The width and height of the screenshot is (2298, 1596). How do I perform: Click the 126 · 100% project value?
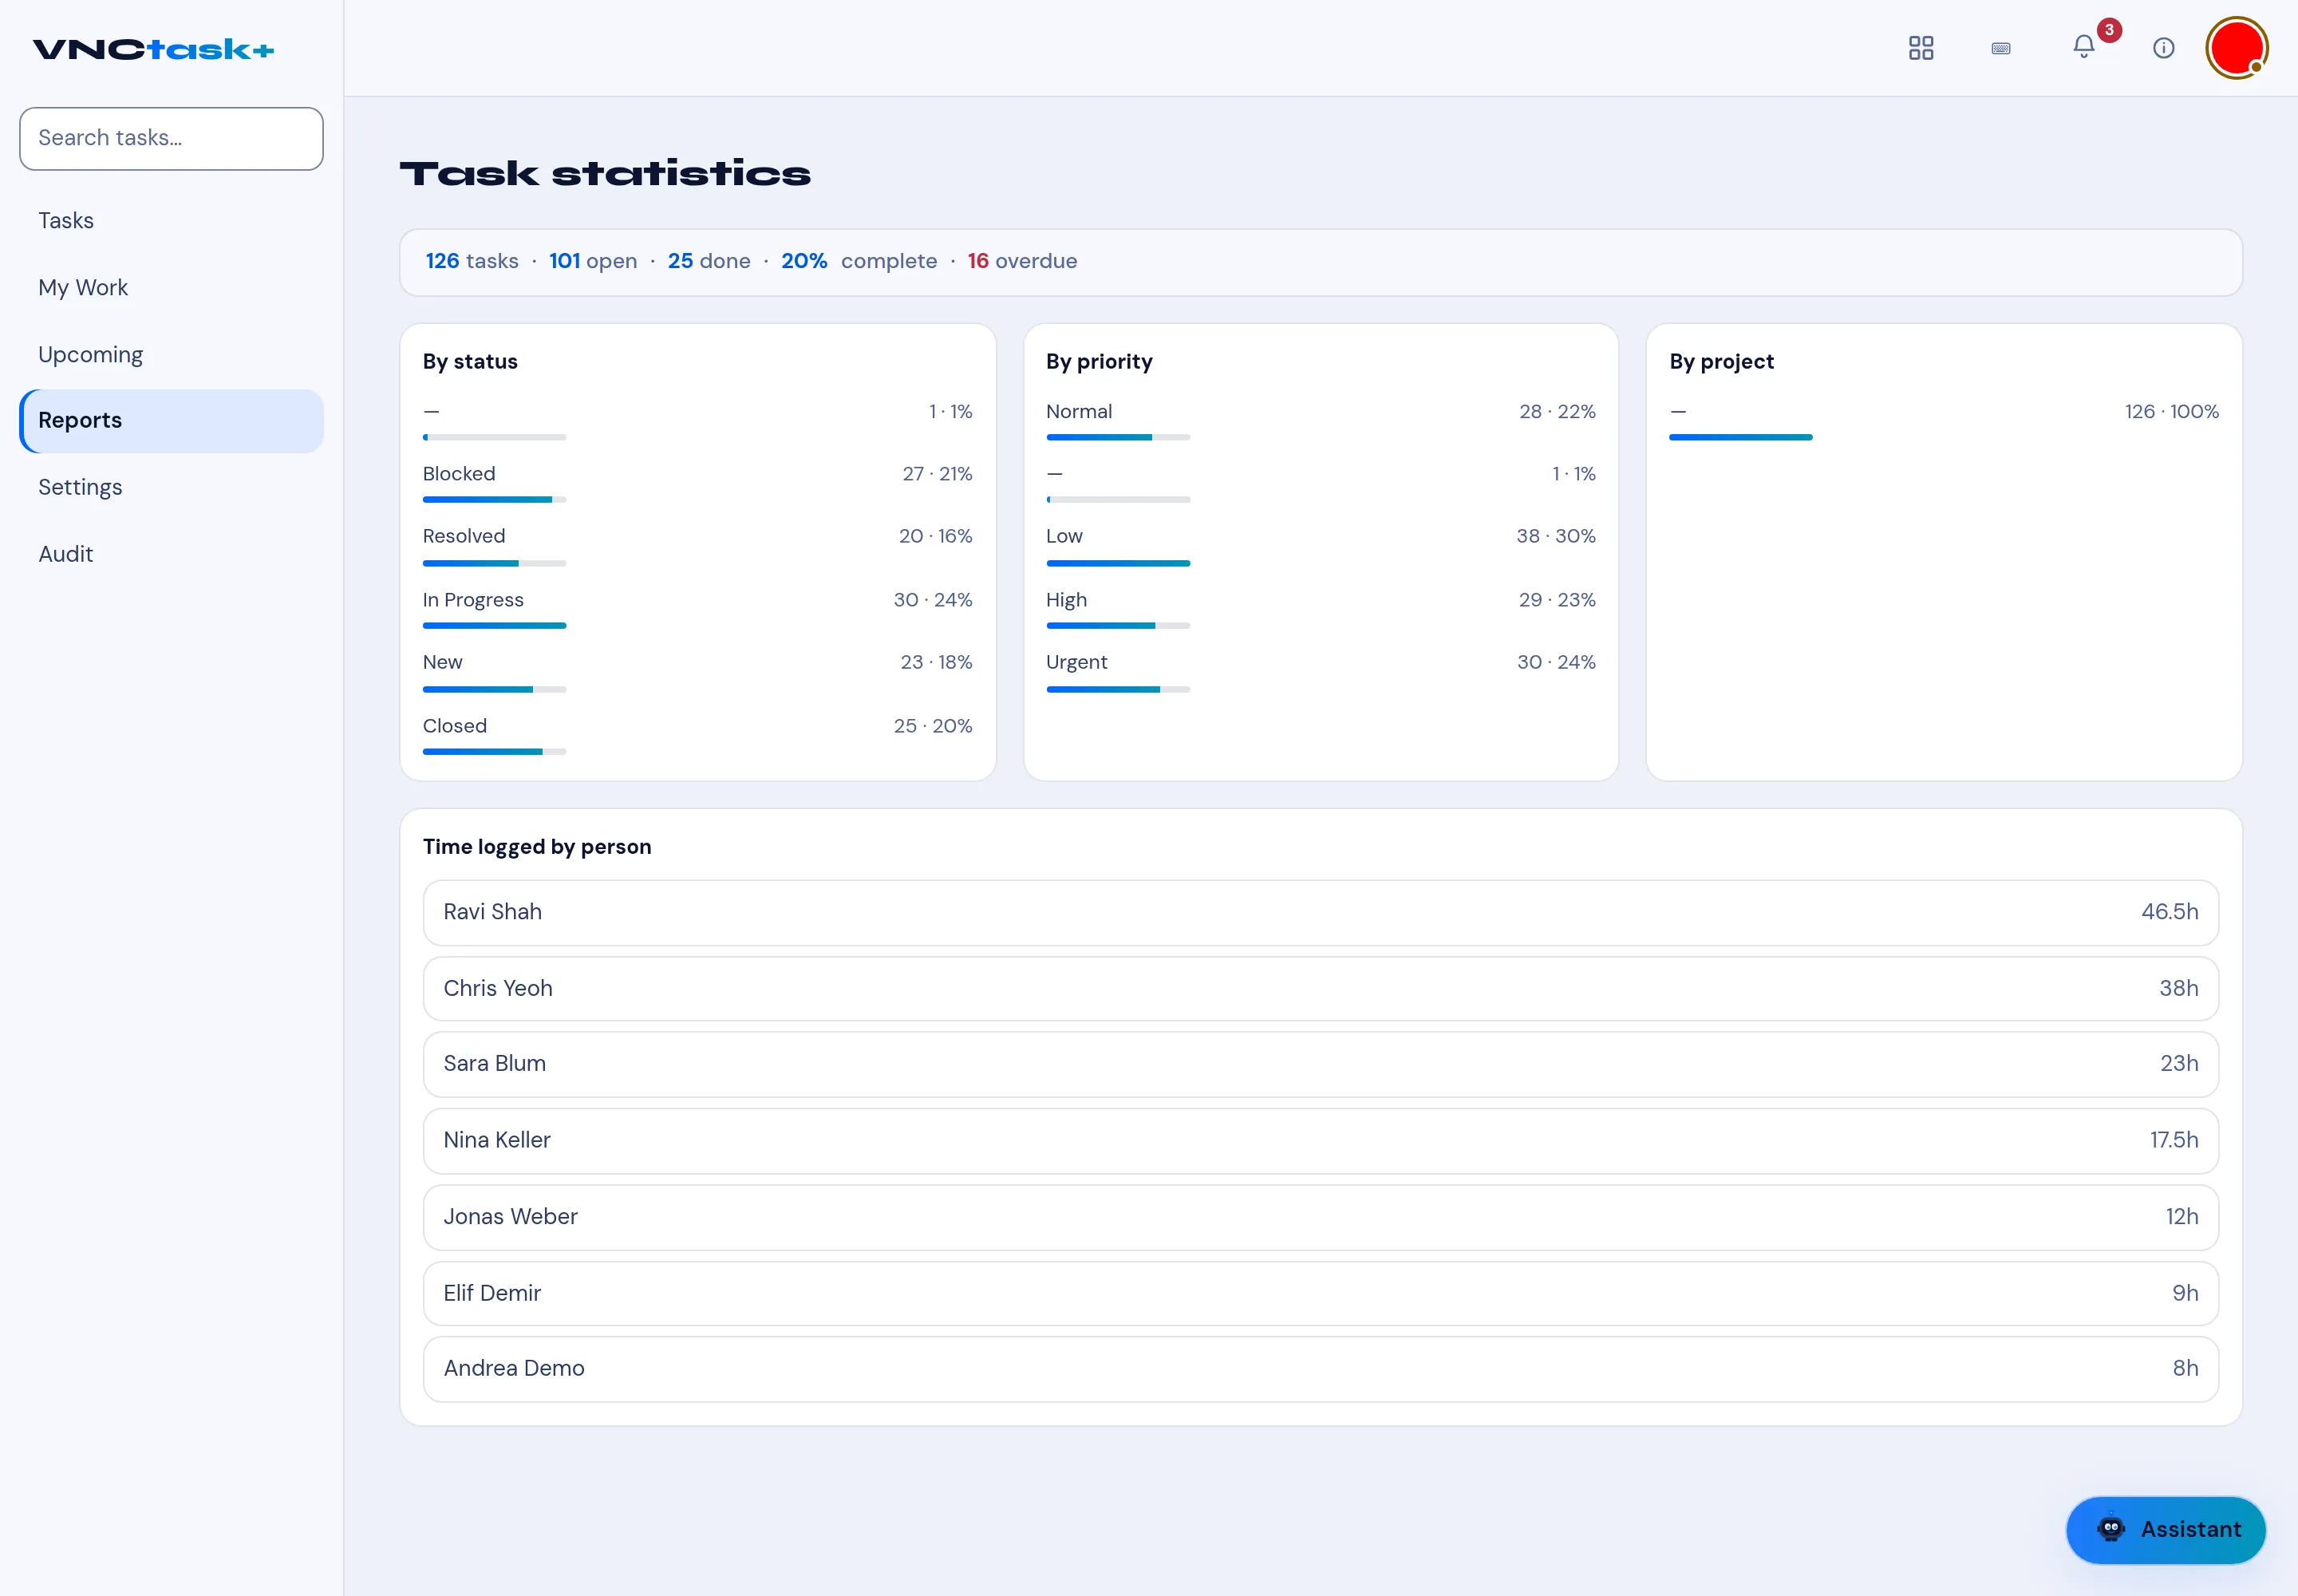(2171, 412)
